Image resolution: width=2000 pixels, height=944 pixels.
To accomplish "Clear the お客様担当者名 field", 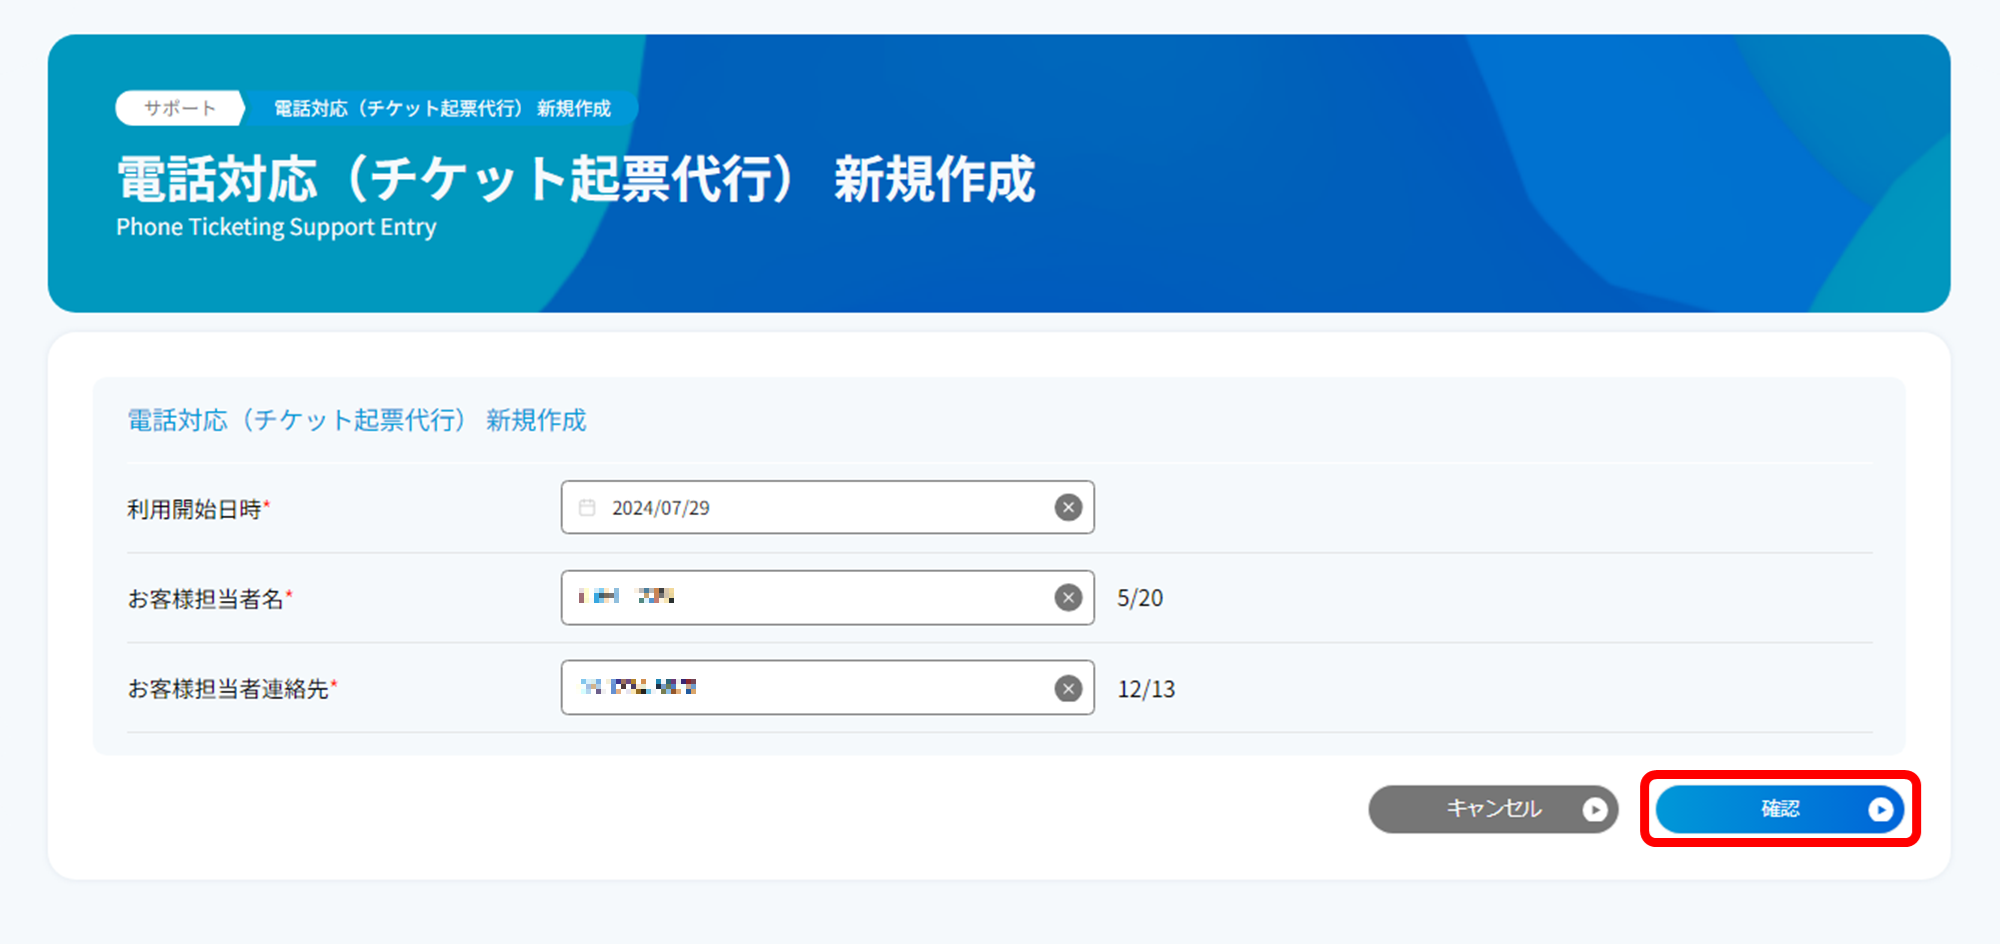I will tap(1068, 598).
